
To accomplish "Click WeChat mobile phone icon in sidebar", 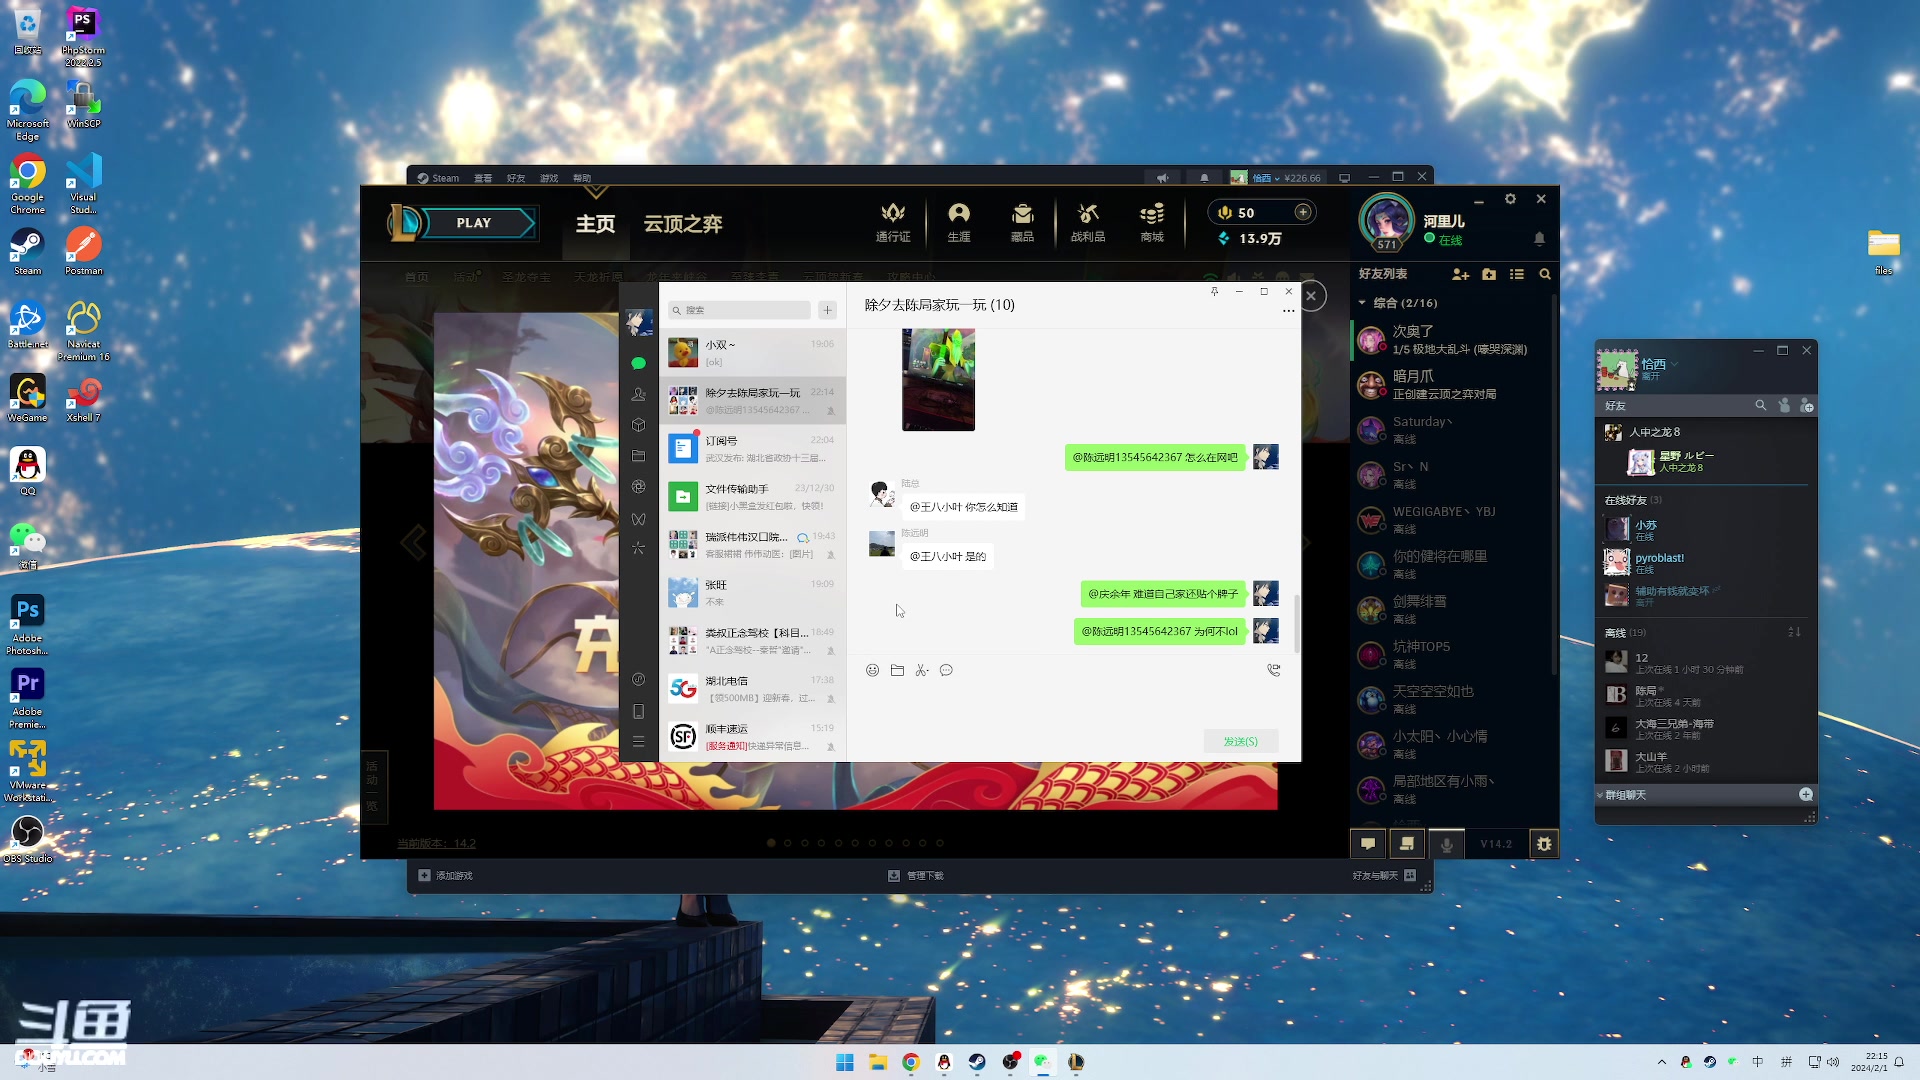I will click(638, 711).
